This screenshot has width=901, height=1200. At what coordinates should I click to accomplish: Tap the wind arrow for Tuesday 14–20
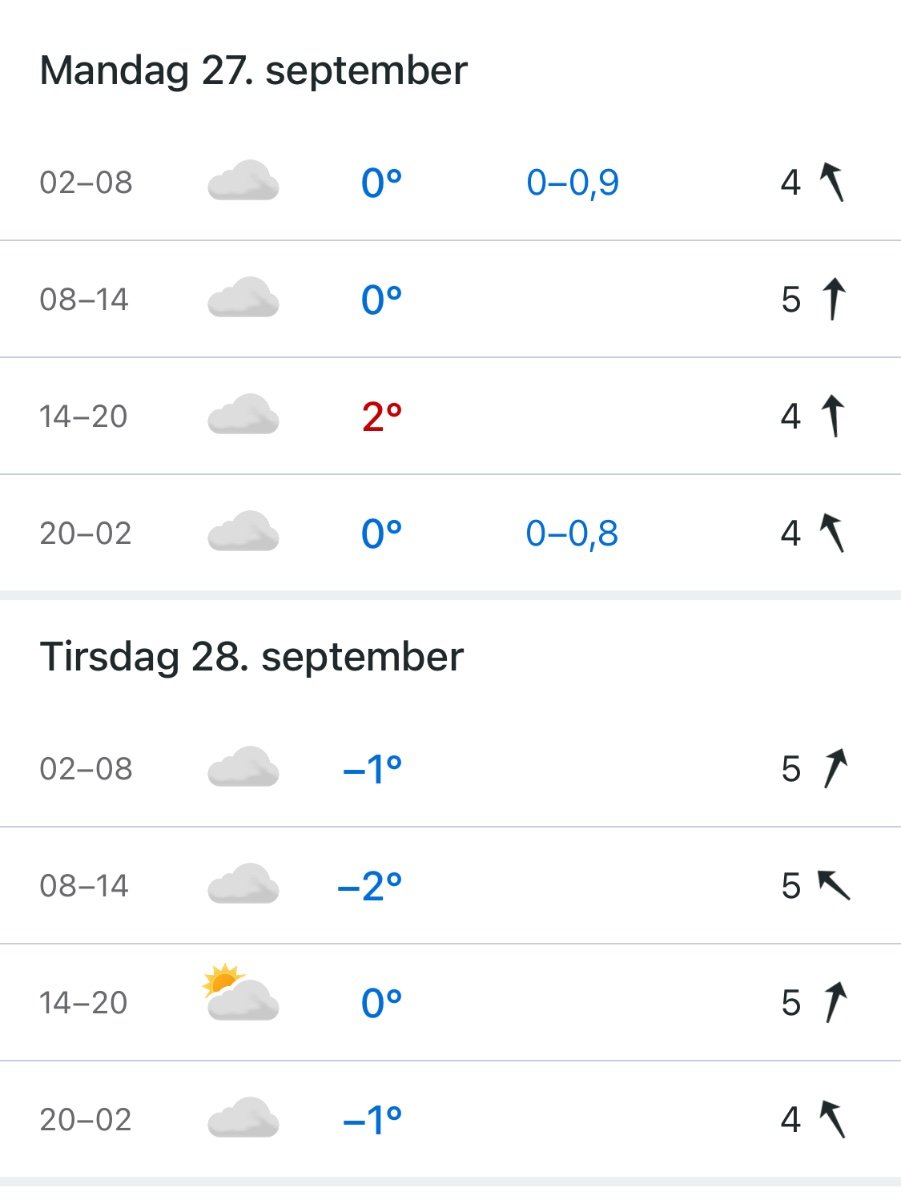(x=833, y=1002)
